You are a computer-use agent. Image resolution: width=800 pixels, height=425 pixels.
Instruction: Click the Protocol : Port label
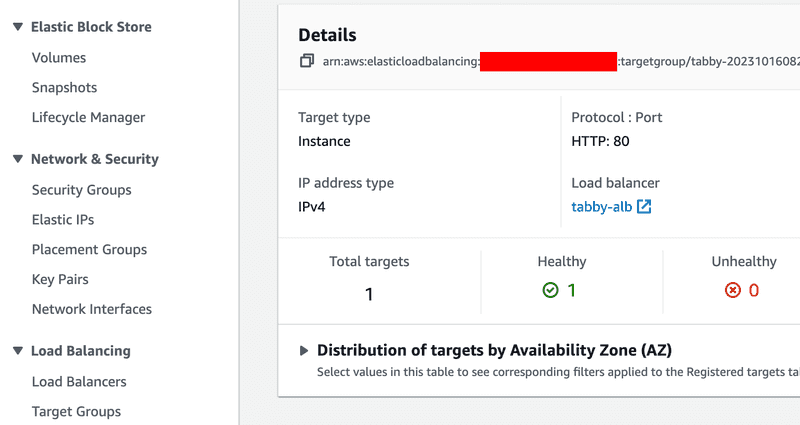pyautogui.click(x=616, y=117)
